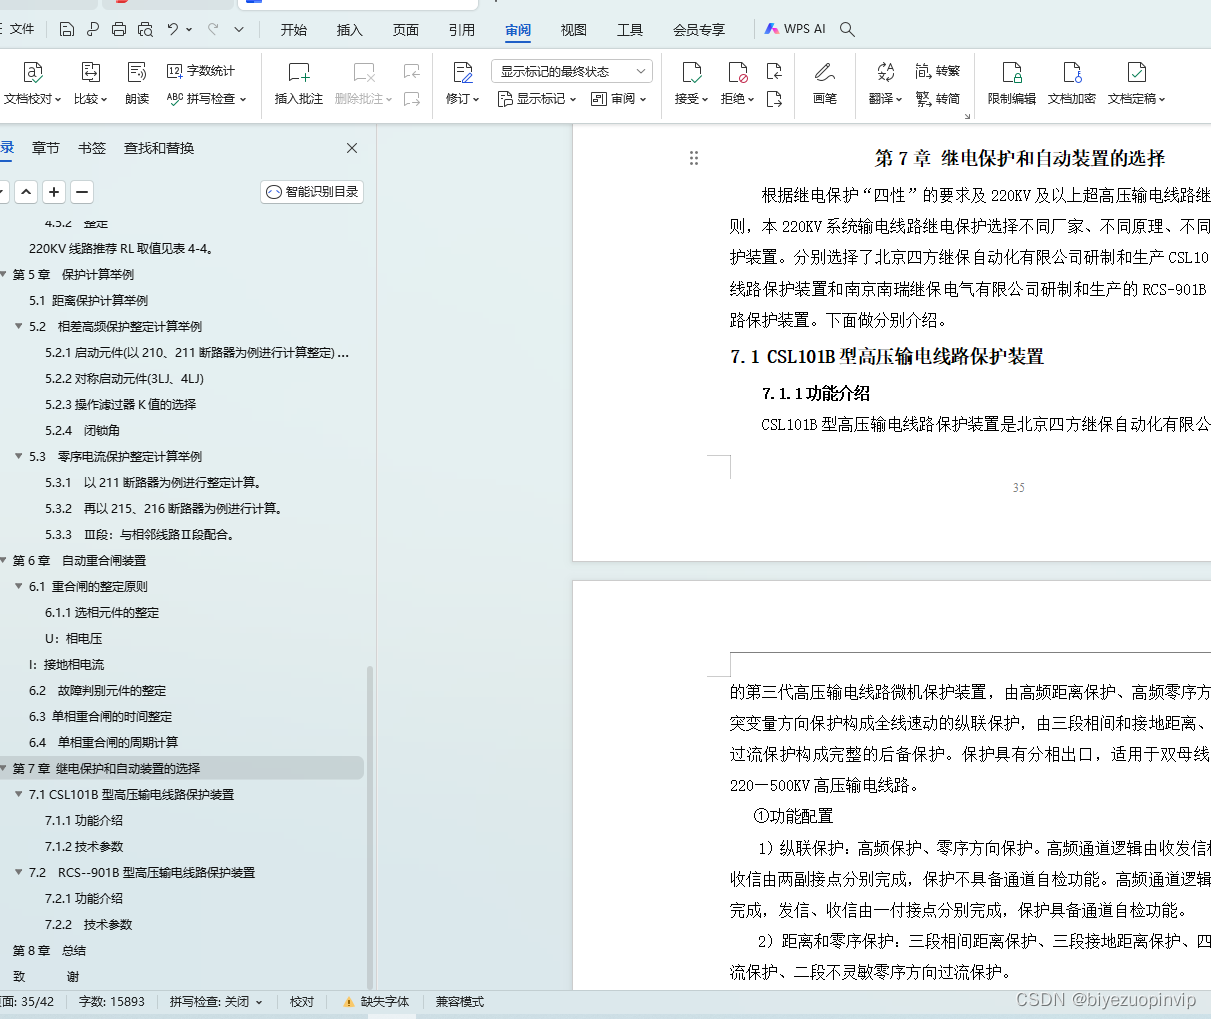Open 拼写检查: 关闭 status bar dropdown
Screen dimensions: 1211x1019
pos(216,1001)
